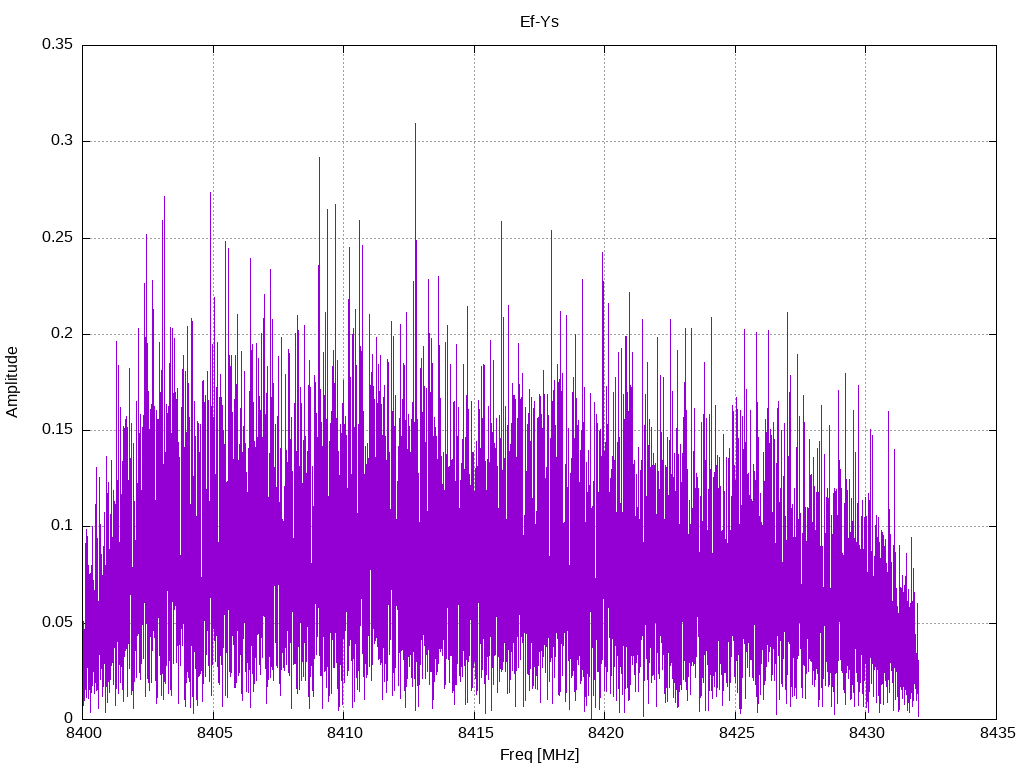Click the Amplitude y-axis label
This screenshot has width=1024, height=768.
(x=12, y=381)
